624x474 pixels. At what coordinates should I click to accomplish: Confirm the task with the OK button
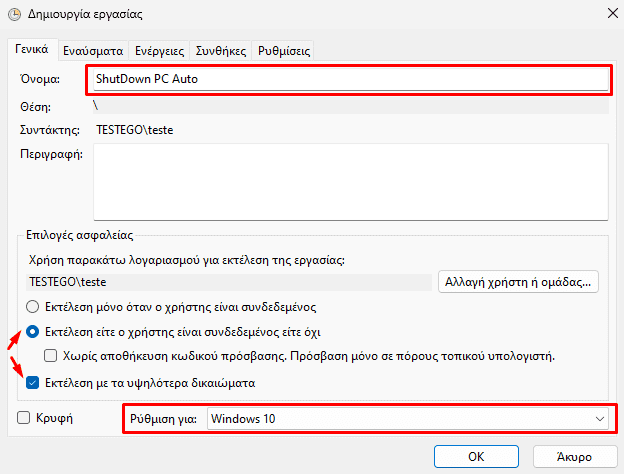tap(476, 456)
